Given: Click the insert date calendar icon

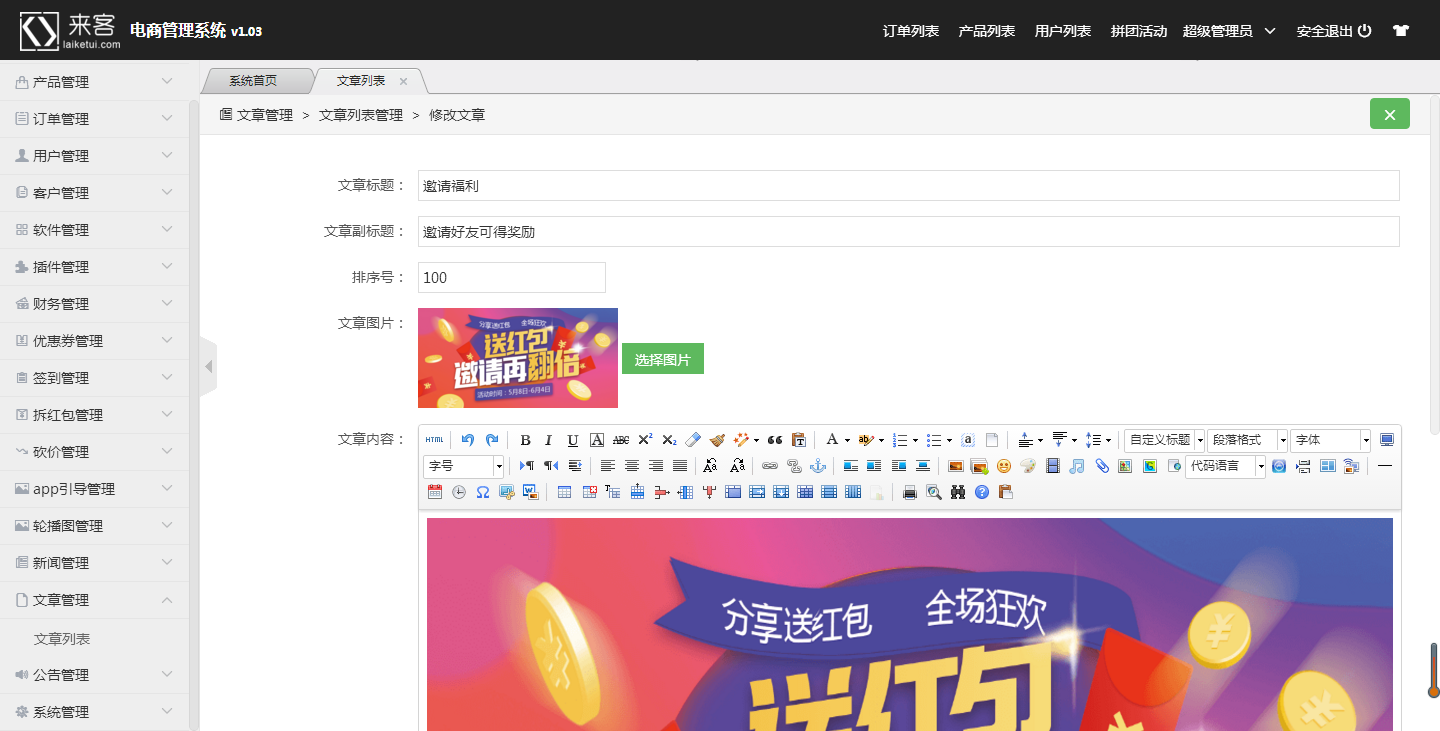Looking at the screenshot, I should 434,492.
